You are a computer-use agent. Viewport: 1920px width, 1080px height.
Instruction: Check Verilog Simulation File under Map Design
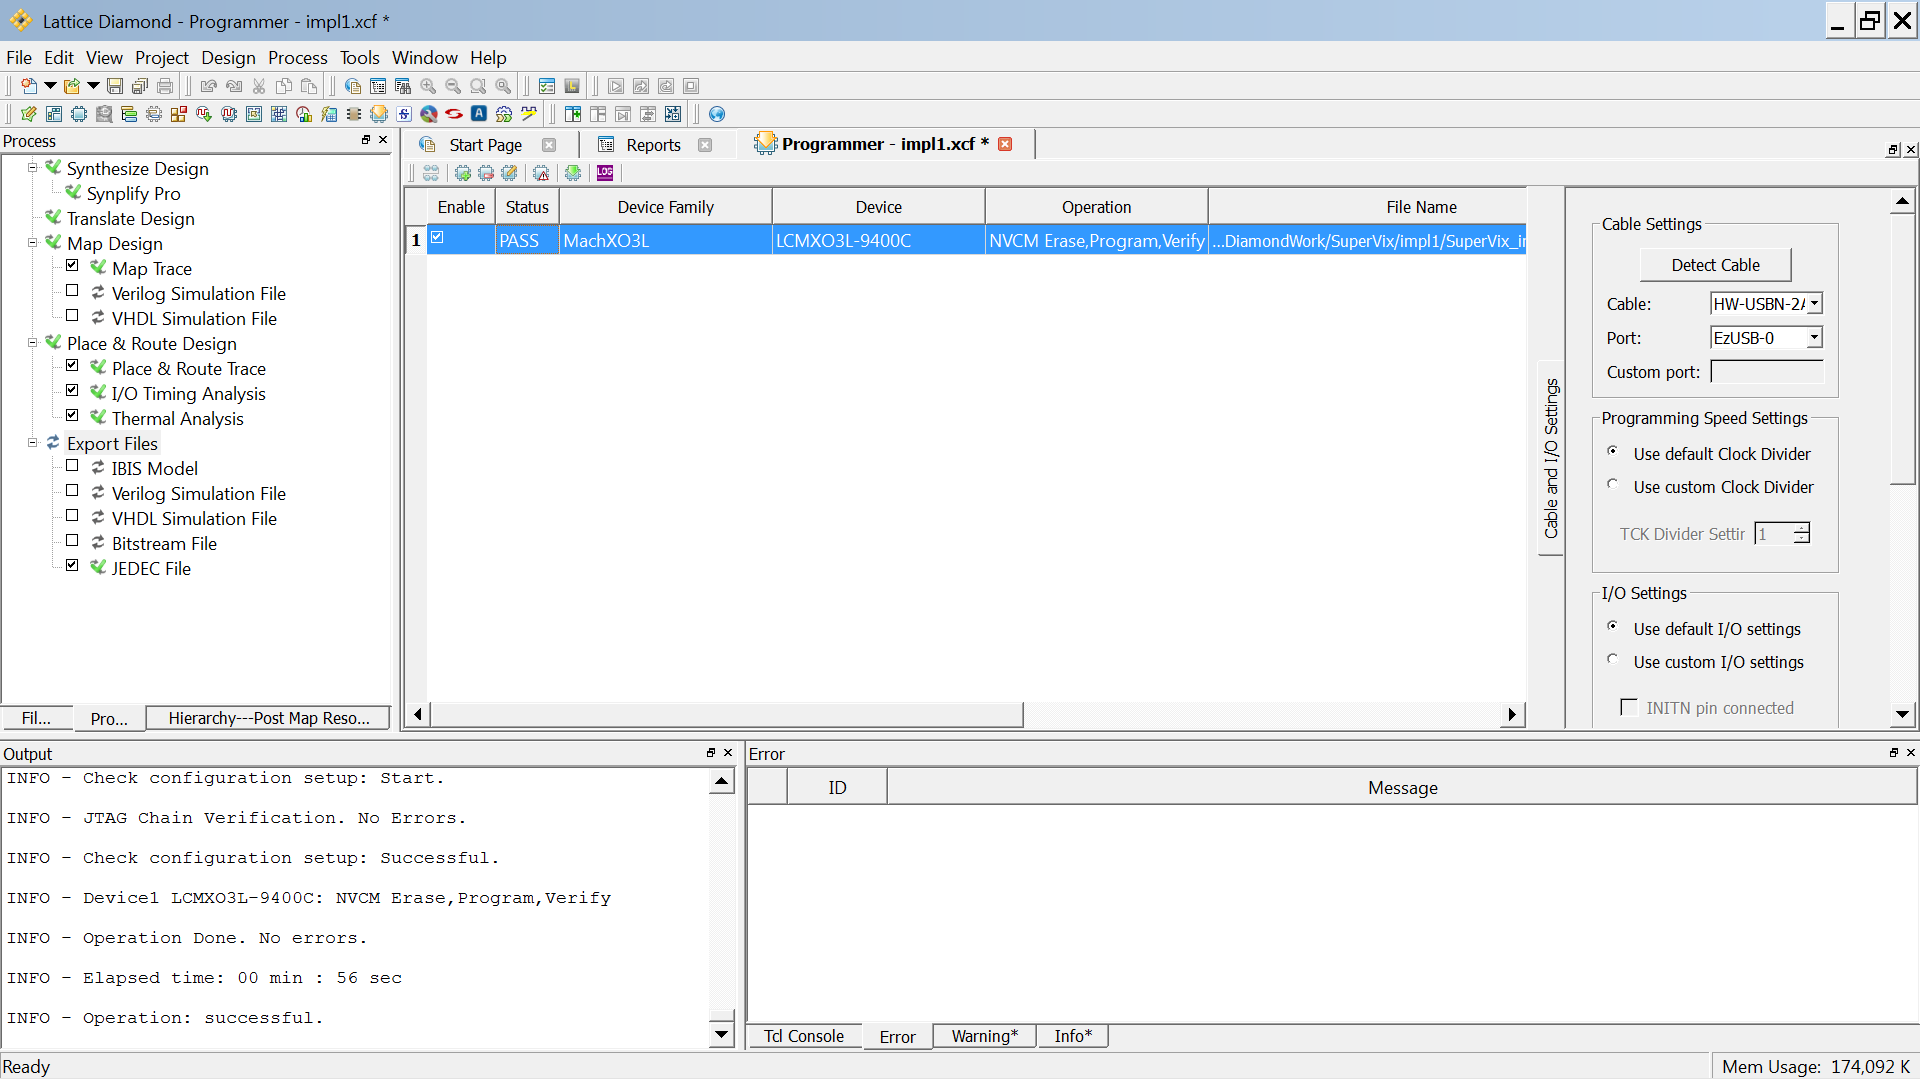click(72, 291)
